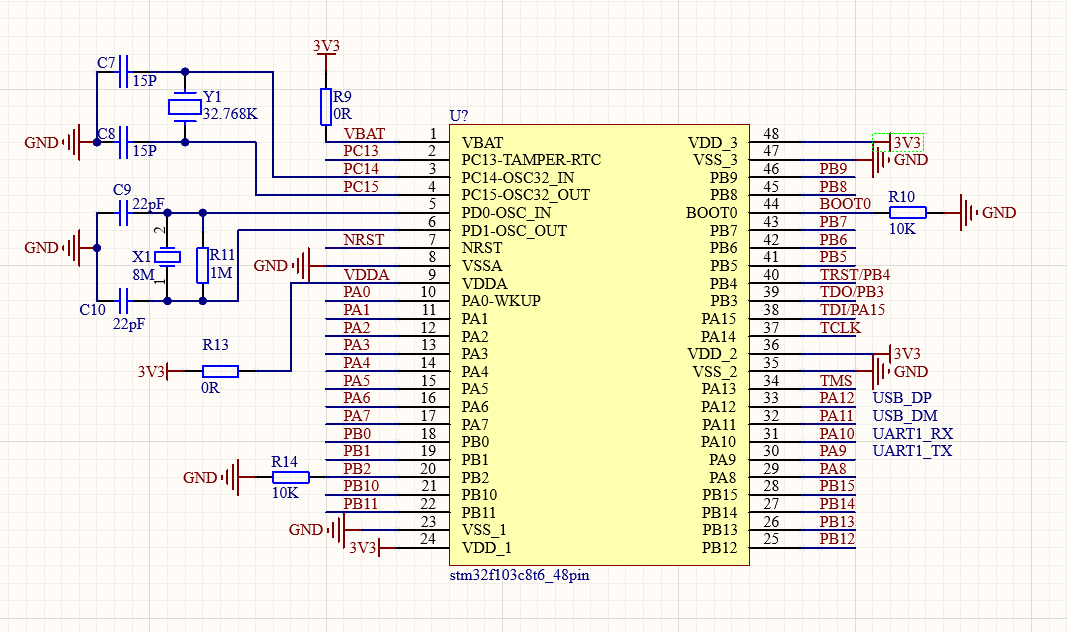Select resistor R13 body
Screen dimensions: 1067x632
click(x=220, y=371)
